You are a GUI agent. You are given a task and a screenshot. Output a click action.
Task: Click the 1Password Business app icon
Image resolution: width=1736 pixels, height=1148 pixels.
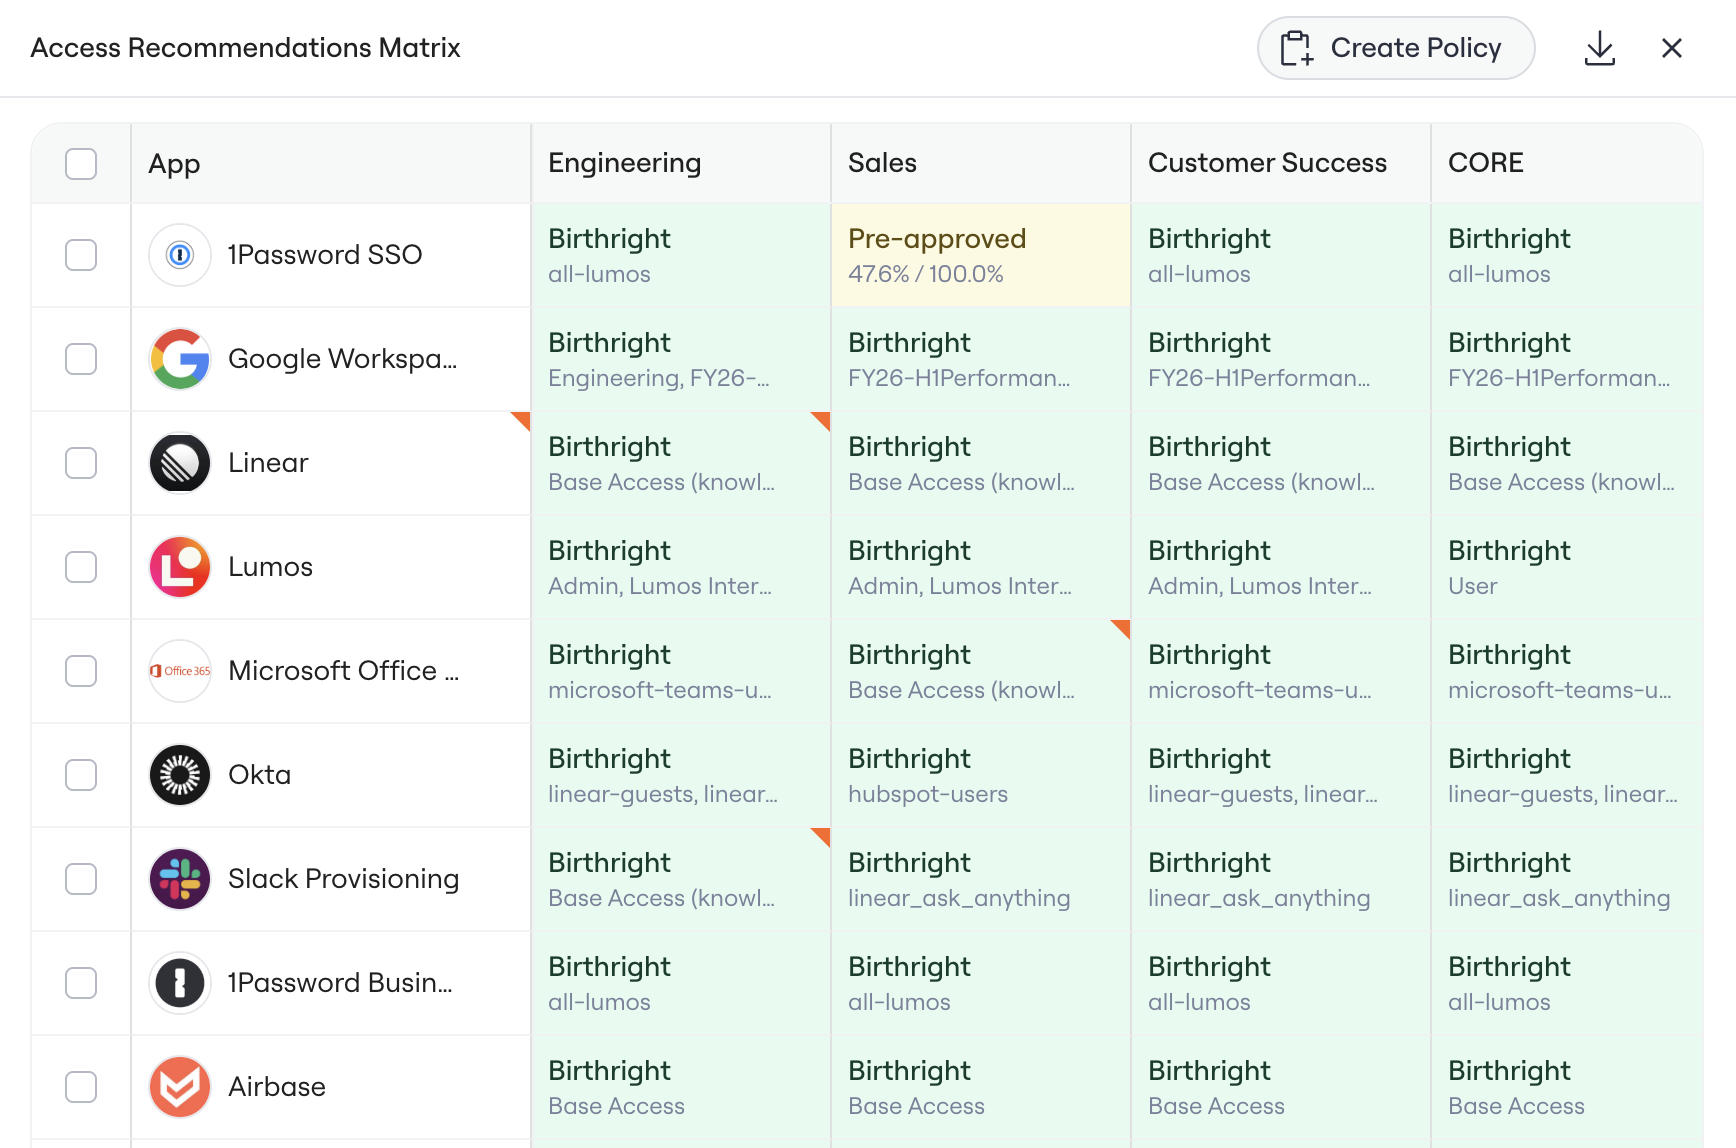pyautogui.click(x=180, y=983)
